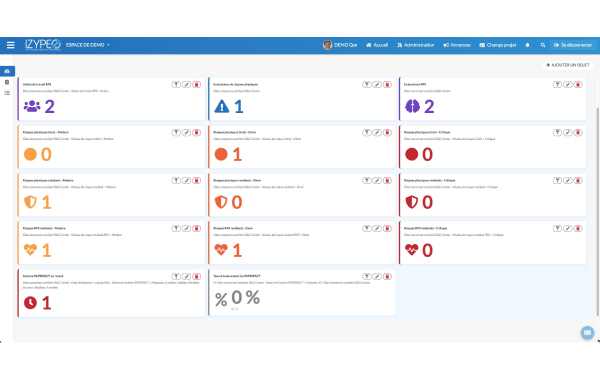Open the chat widget bubble at bottom right

tap(587, 333)
